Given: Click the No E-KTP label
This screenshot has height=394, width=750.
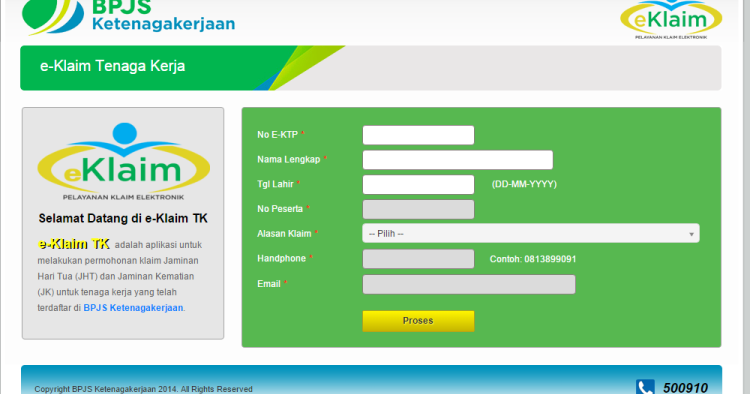Looking at the screenshot, I should coord(277,135).
